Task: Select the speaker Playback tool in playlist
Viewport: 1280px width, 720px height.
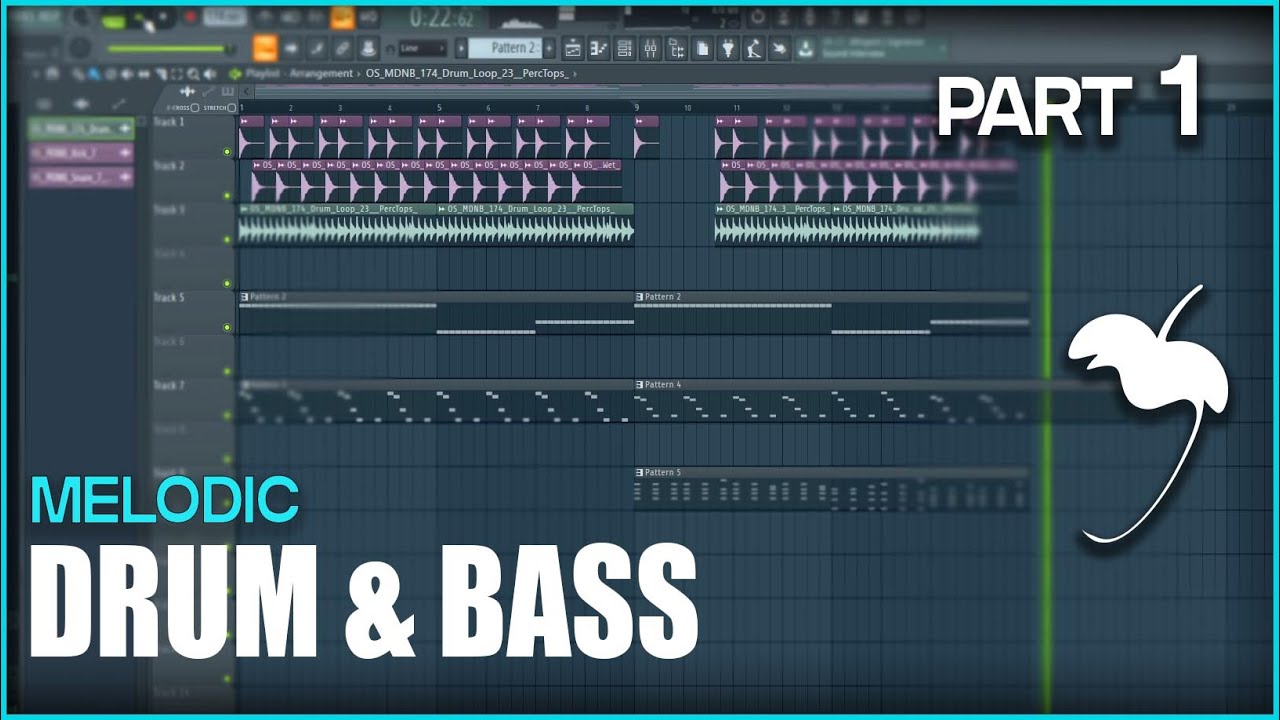Action: pyautogui.click(x=209, y=74)
